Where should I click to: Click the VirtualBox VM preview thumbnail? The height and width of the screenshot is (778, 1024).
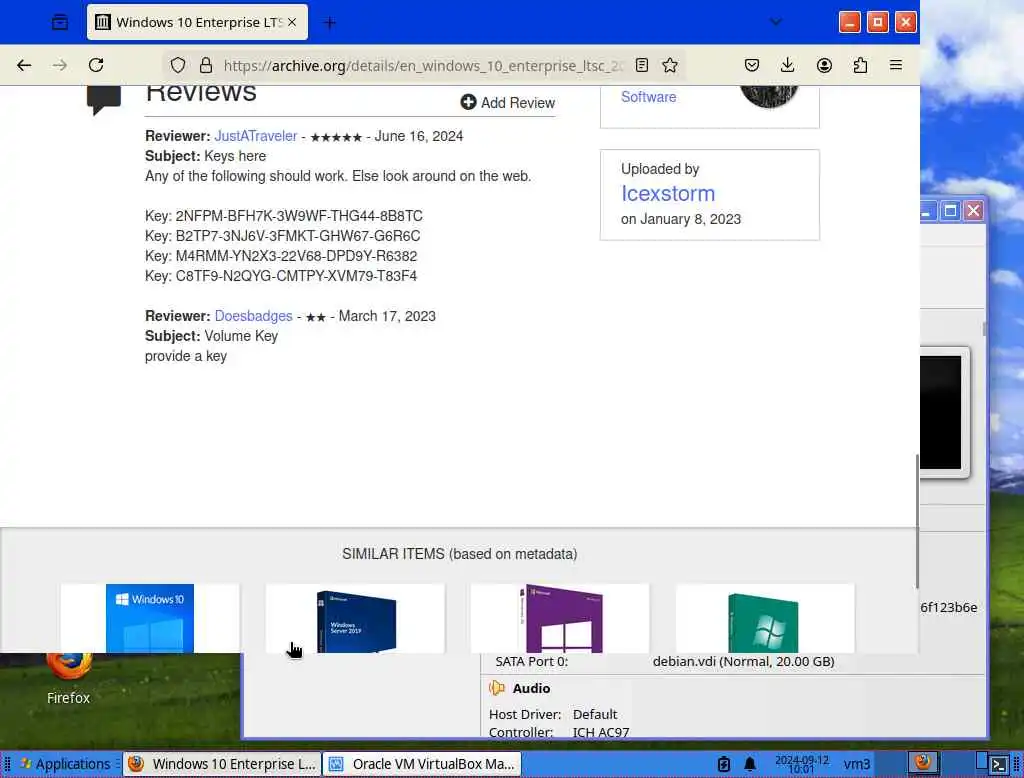[x=941, y=412]
